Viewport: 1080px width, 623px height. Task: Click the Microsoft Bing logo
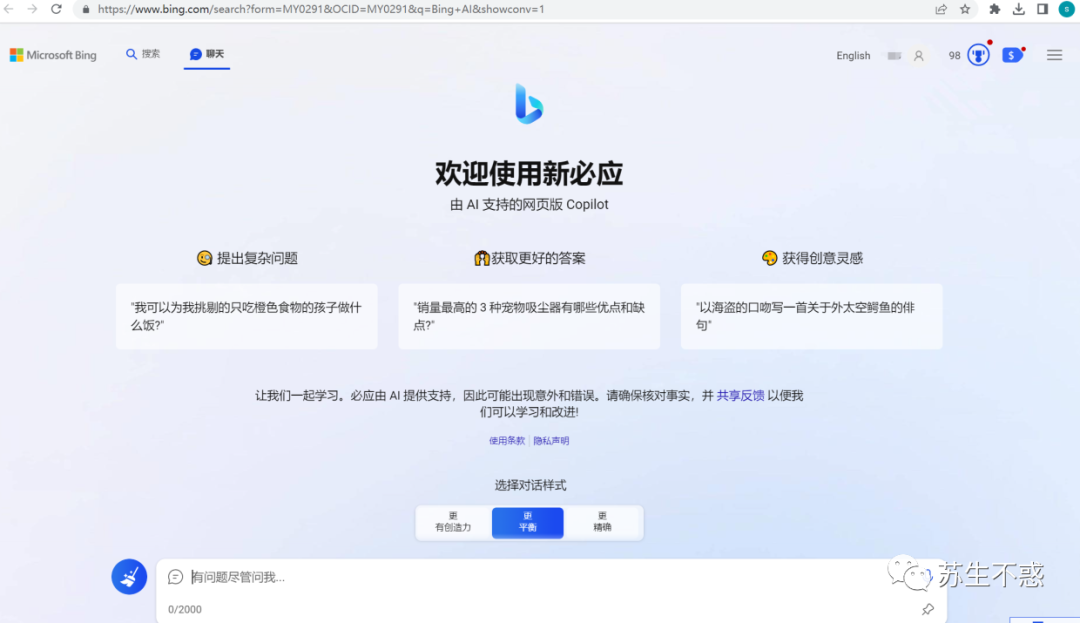click(52, 55)
